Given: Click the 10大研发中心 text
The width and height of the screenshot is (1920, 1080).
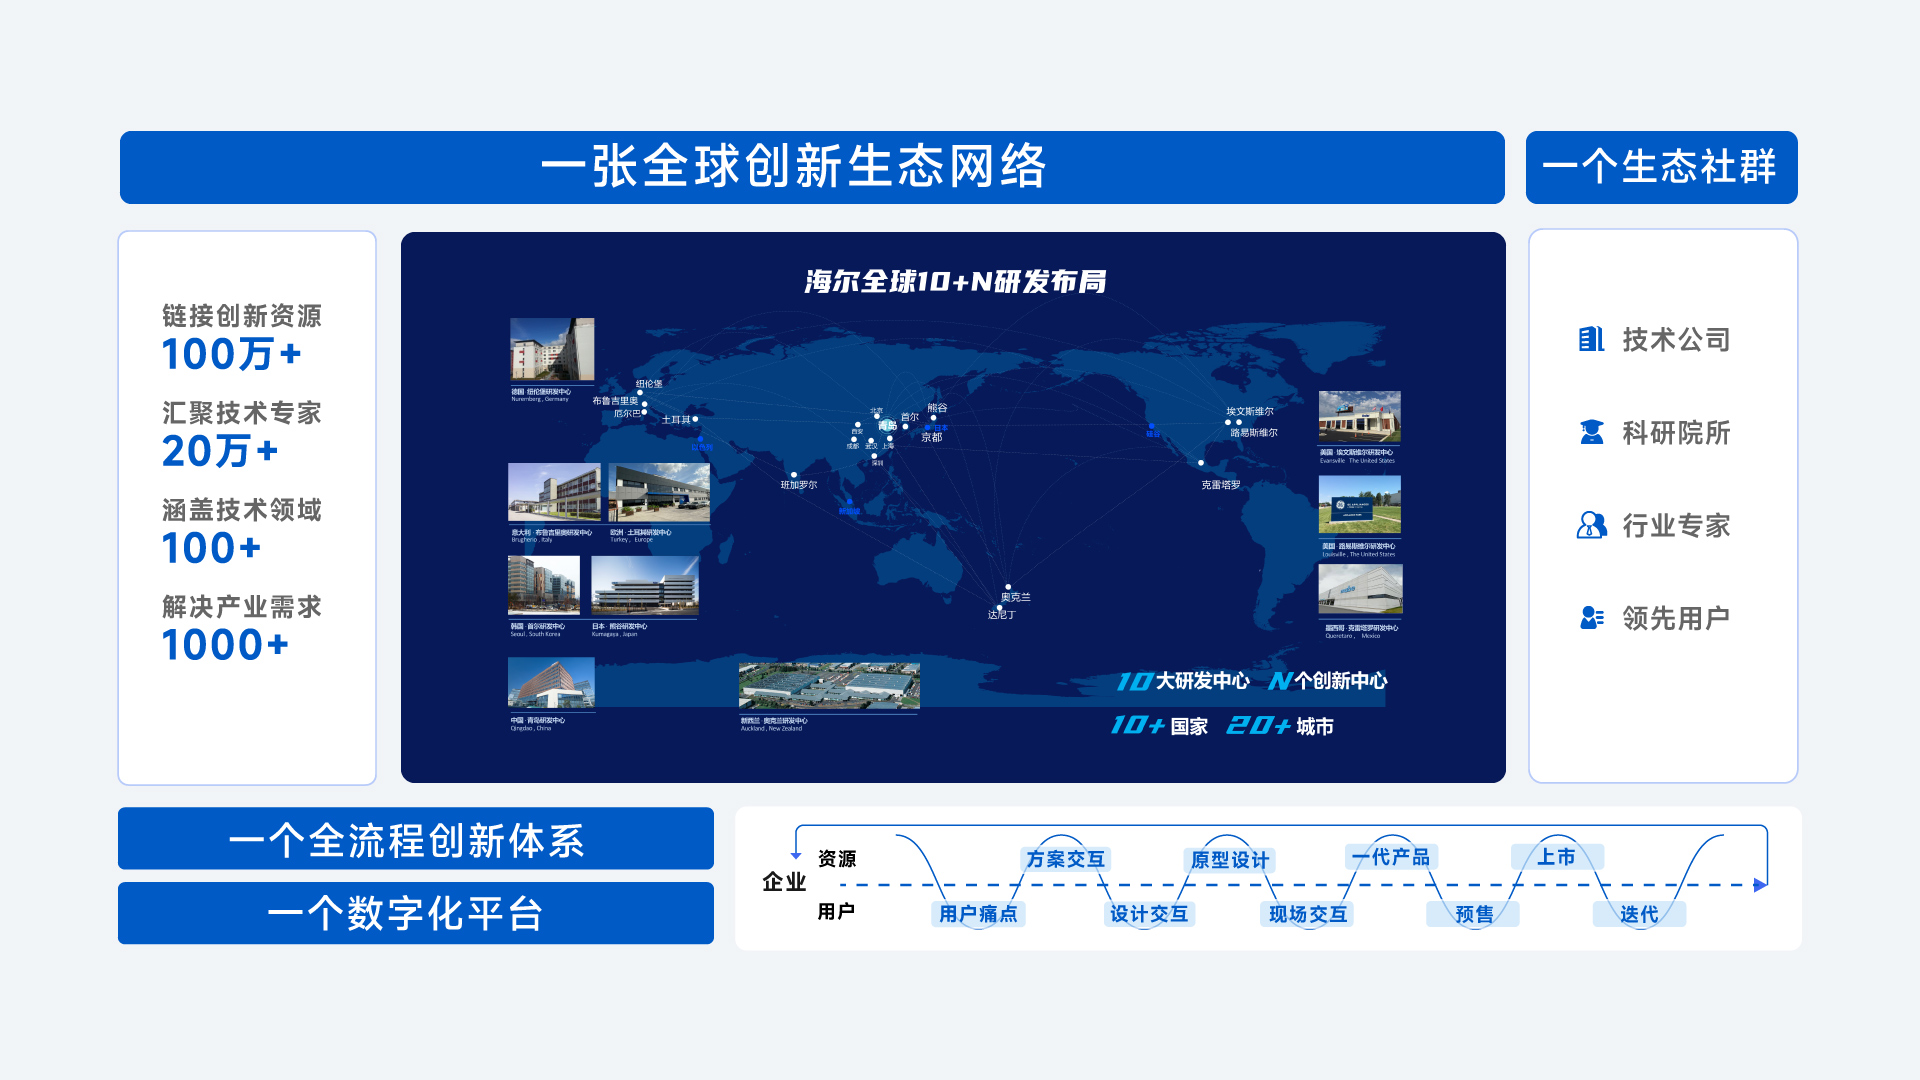Looking at the screenshot, I should point(1183,681).
